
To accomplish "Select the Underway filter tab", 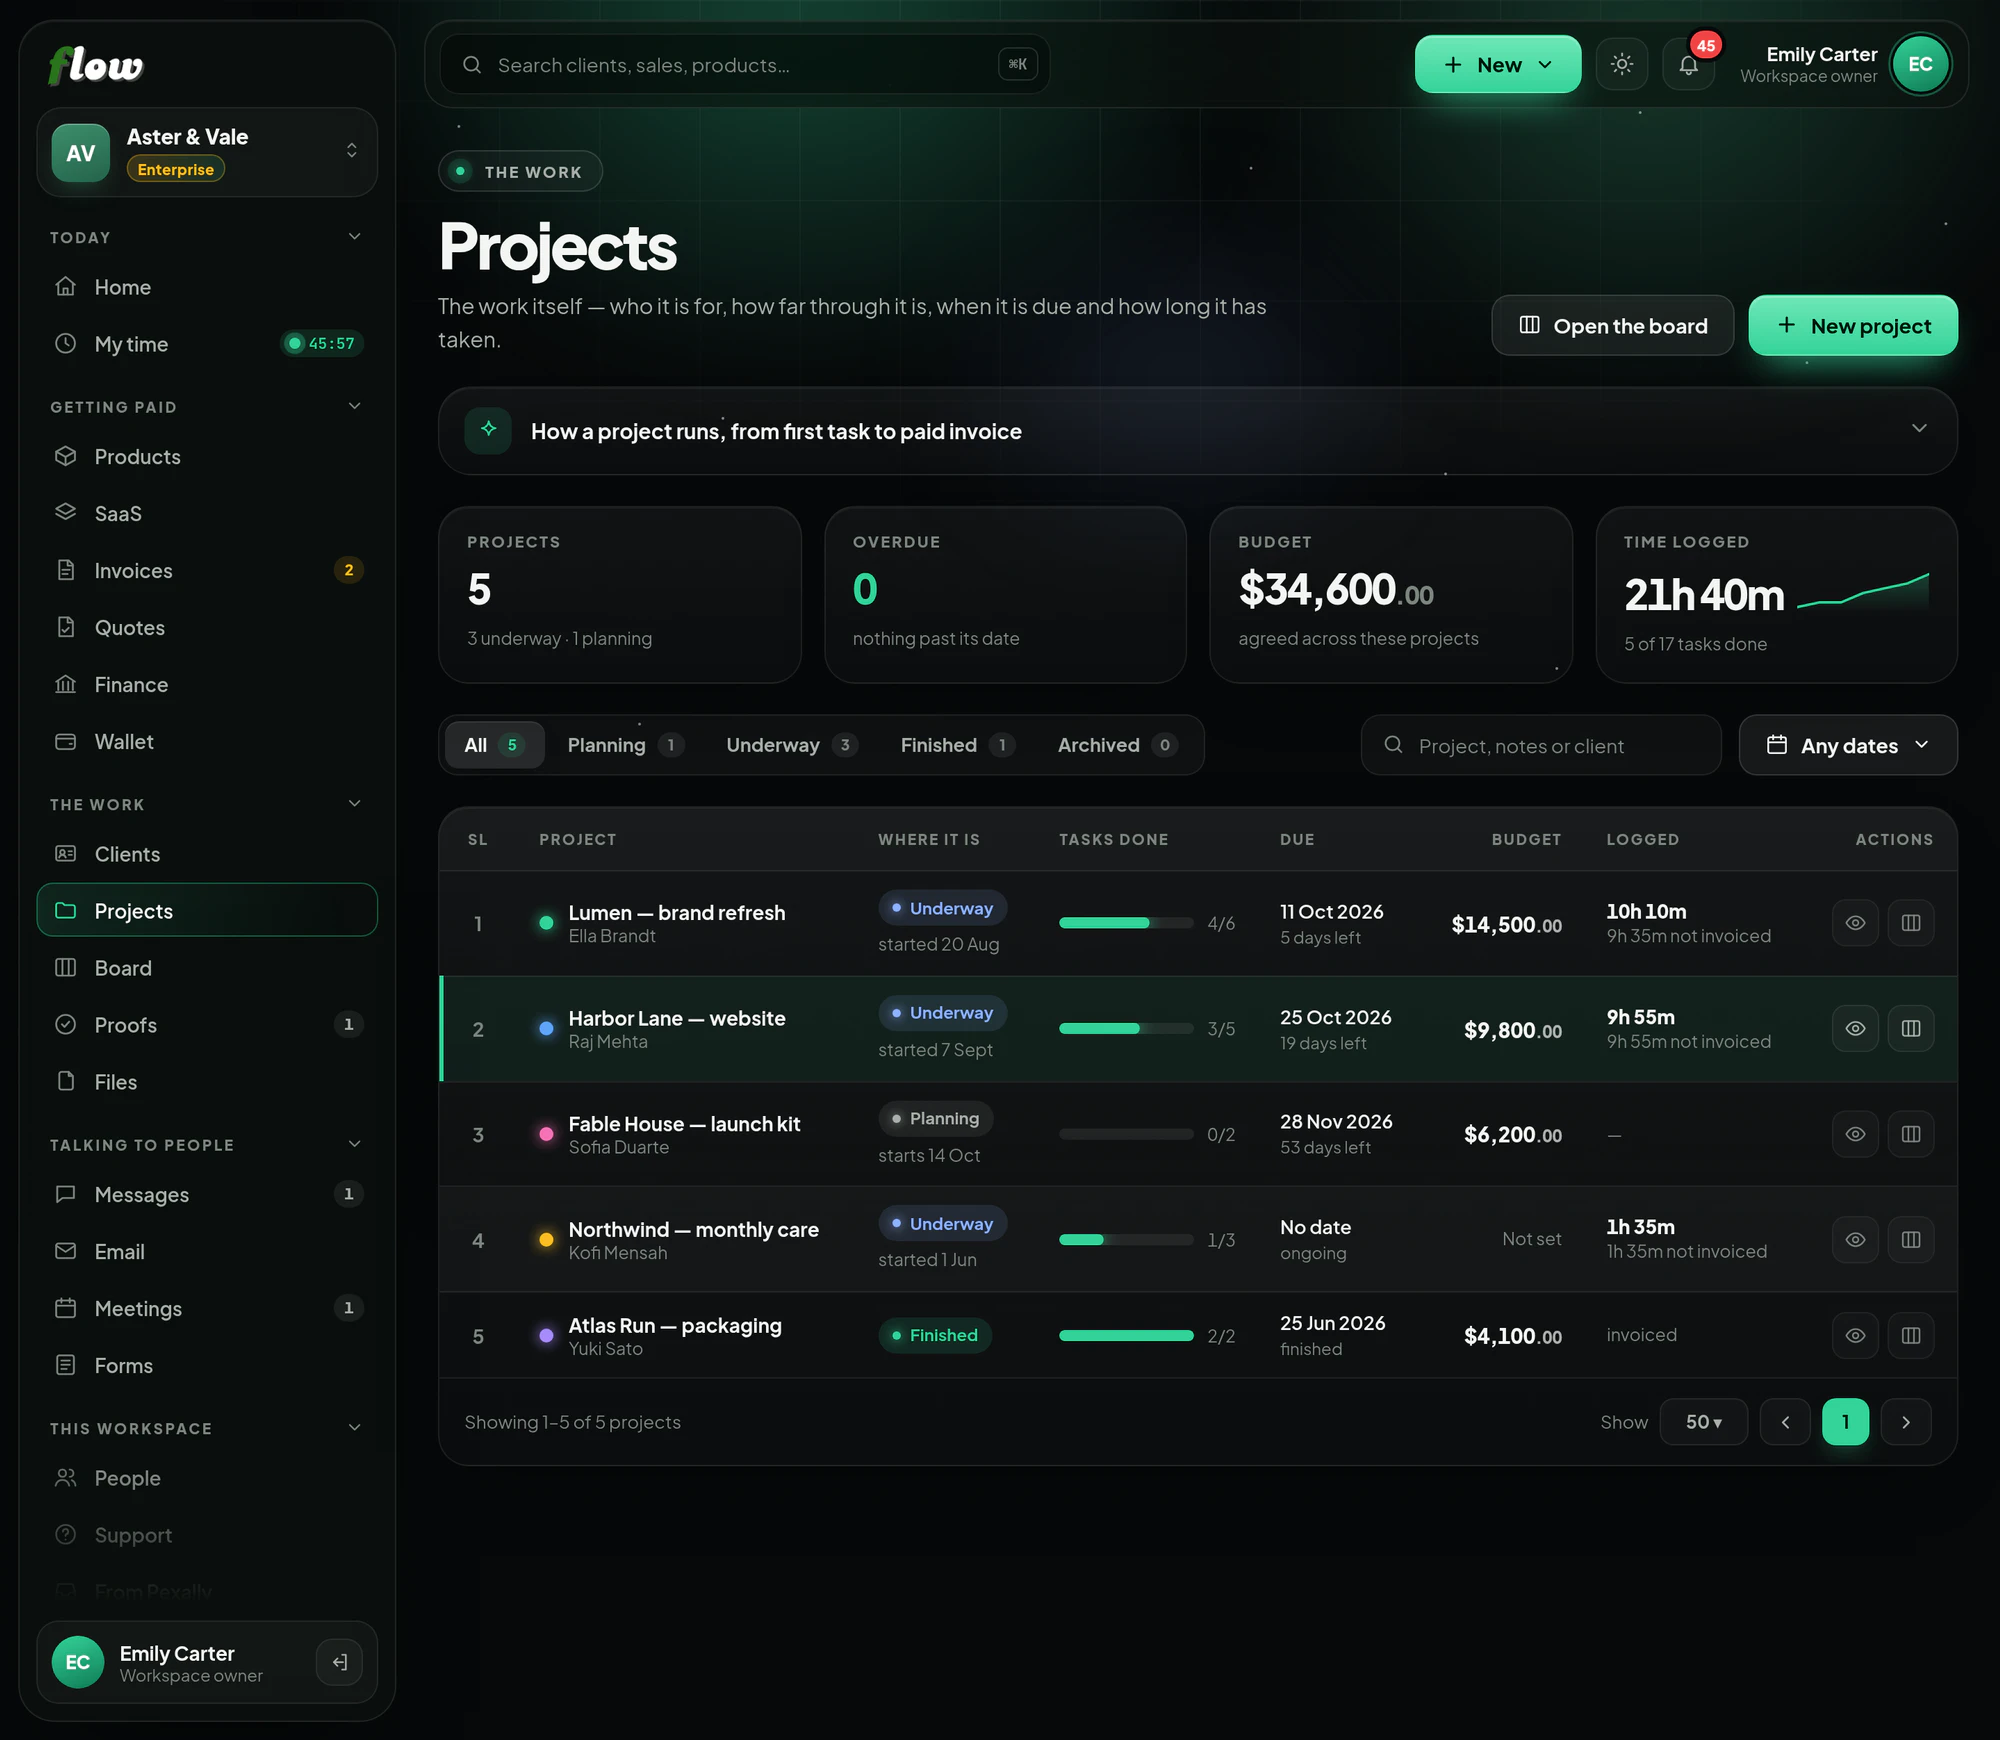I will tap(791, 745).
